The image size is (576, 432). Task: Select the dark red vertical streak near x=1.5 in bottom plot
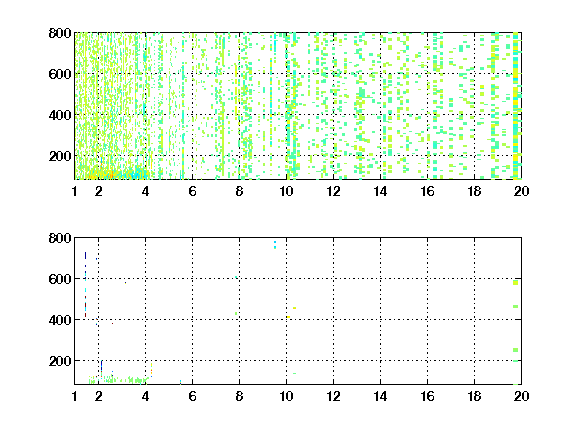pos(85,307)
